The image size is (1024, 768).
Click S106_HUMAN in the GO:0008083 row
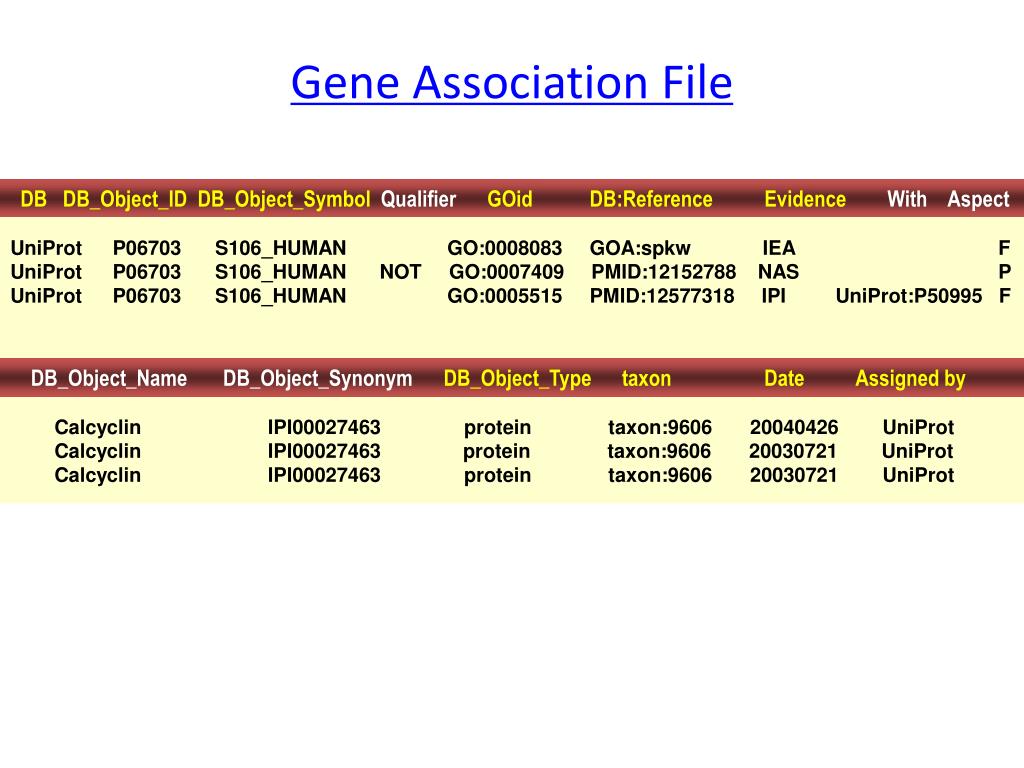(281, 248)
